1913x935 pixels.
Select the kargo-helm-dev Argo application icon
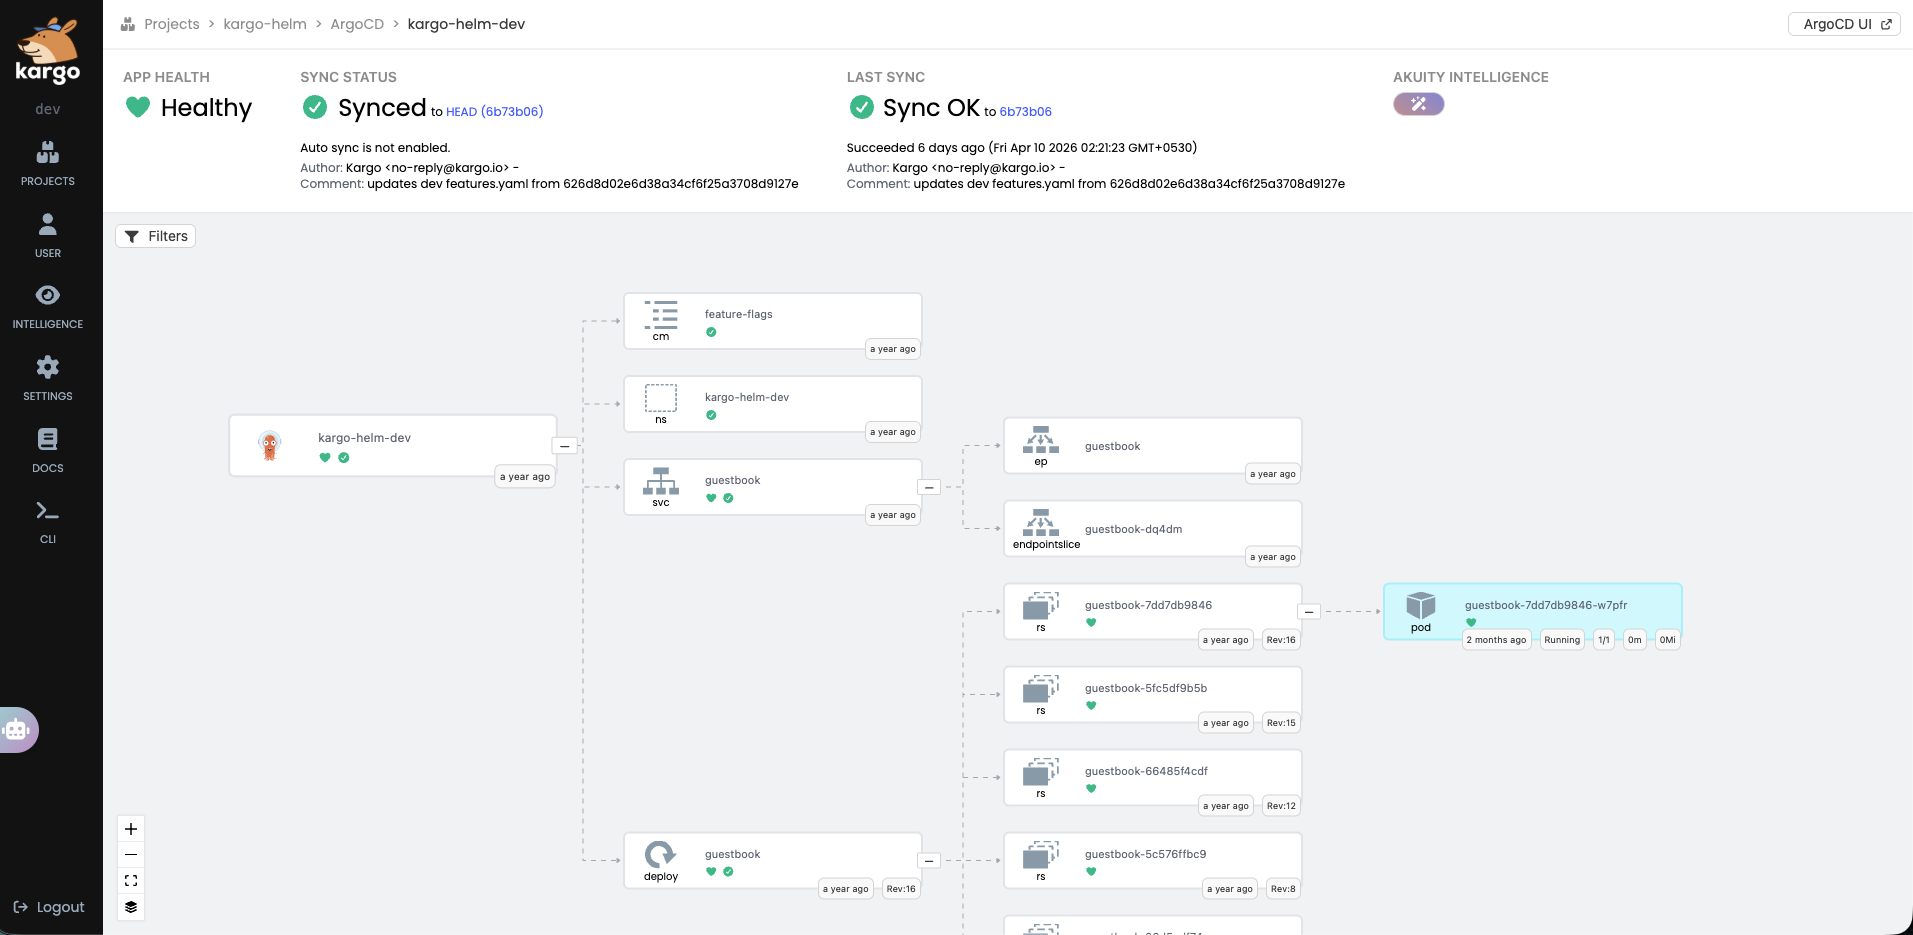tap(269, 445)
